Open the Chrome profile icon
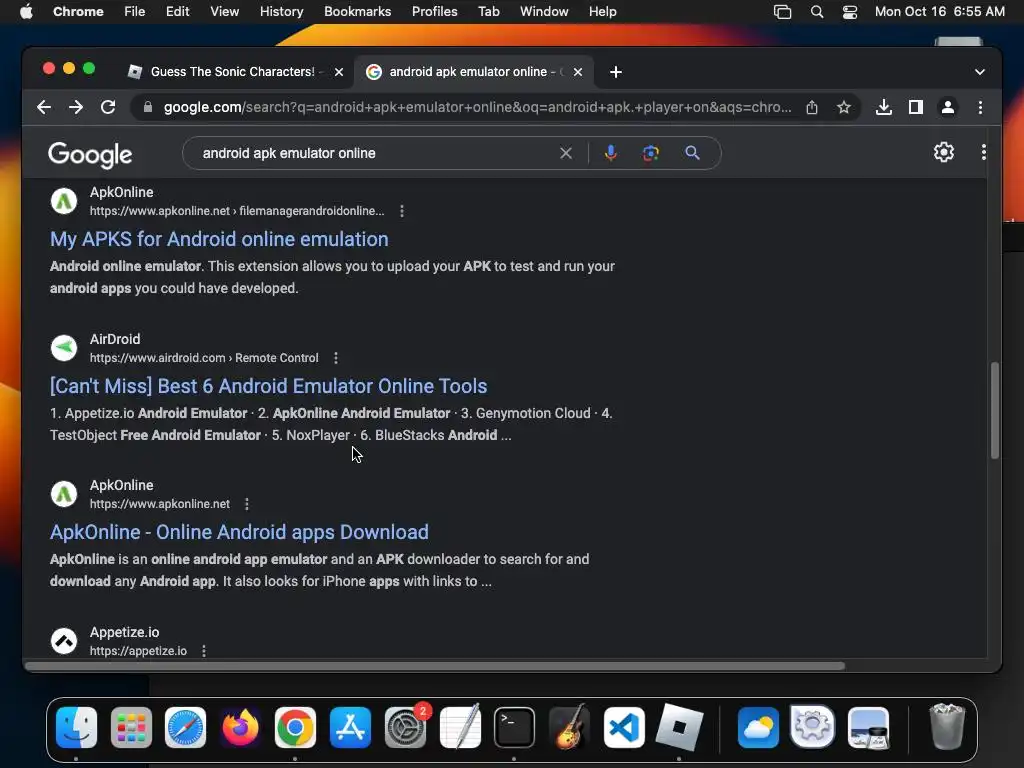 click(x=948, y=107)
